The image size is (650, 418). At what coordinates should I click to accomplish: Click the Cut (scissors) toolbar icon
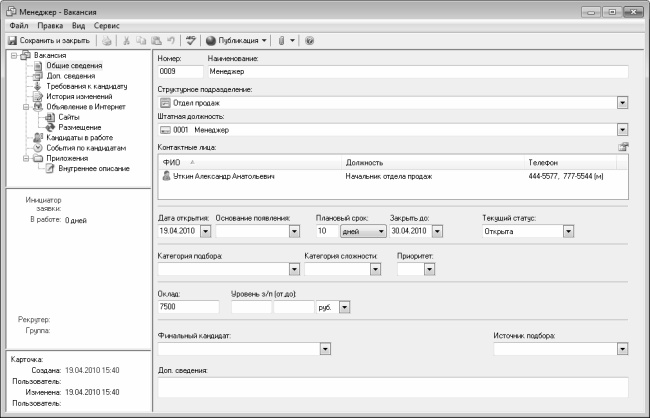[x=128, y=41]
